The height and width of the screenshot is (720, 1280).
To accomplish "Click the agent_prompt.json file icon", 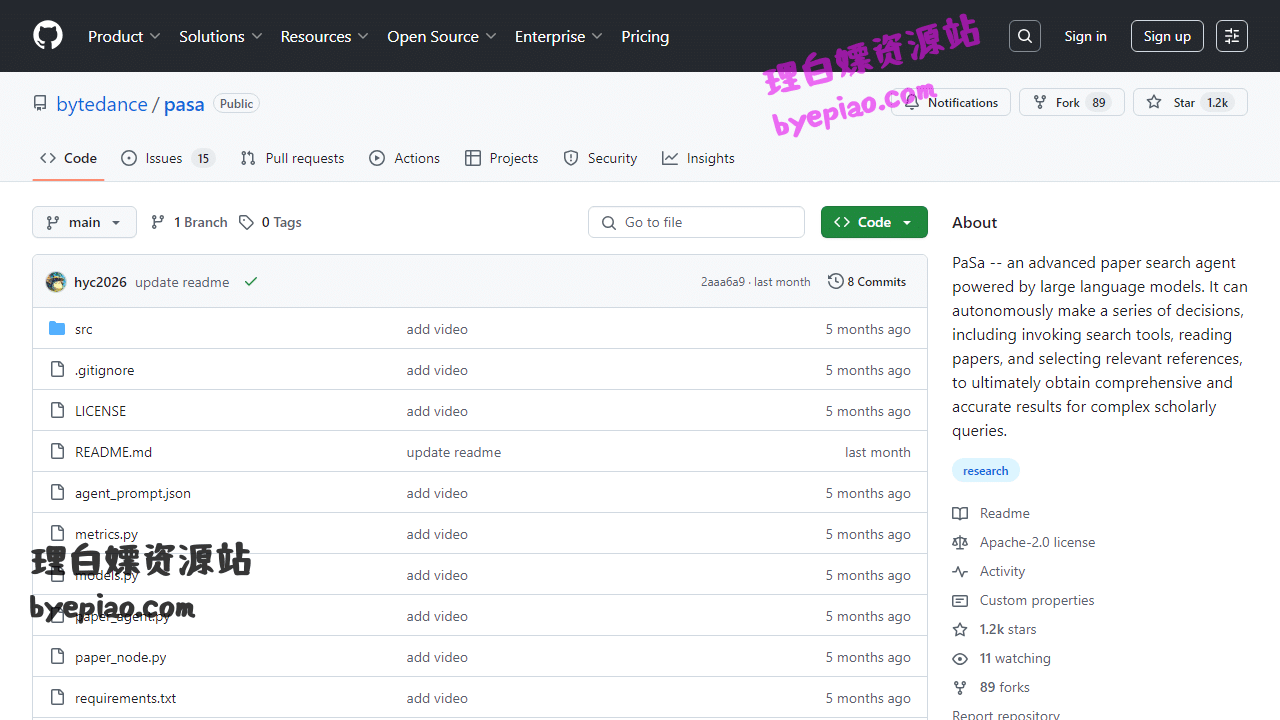I will pos(57,493).
